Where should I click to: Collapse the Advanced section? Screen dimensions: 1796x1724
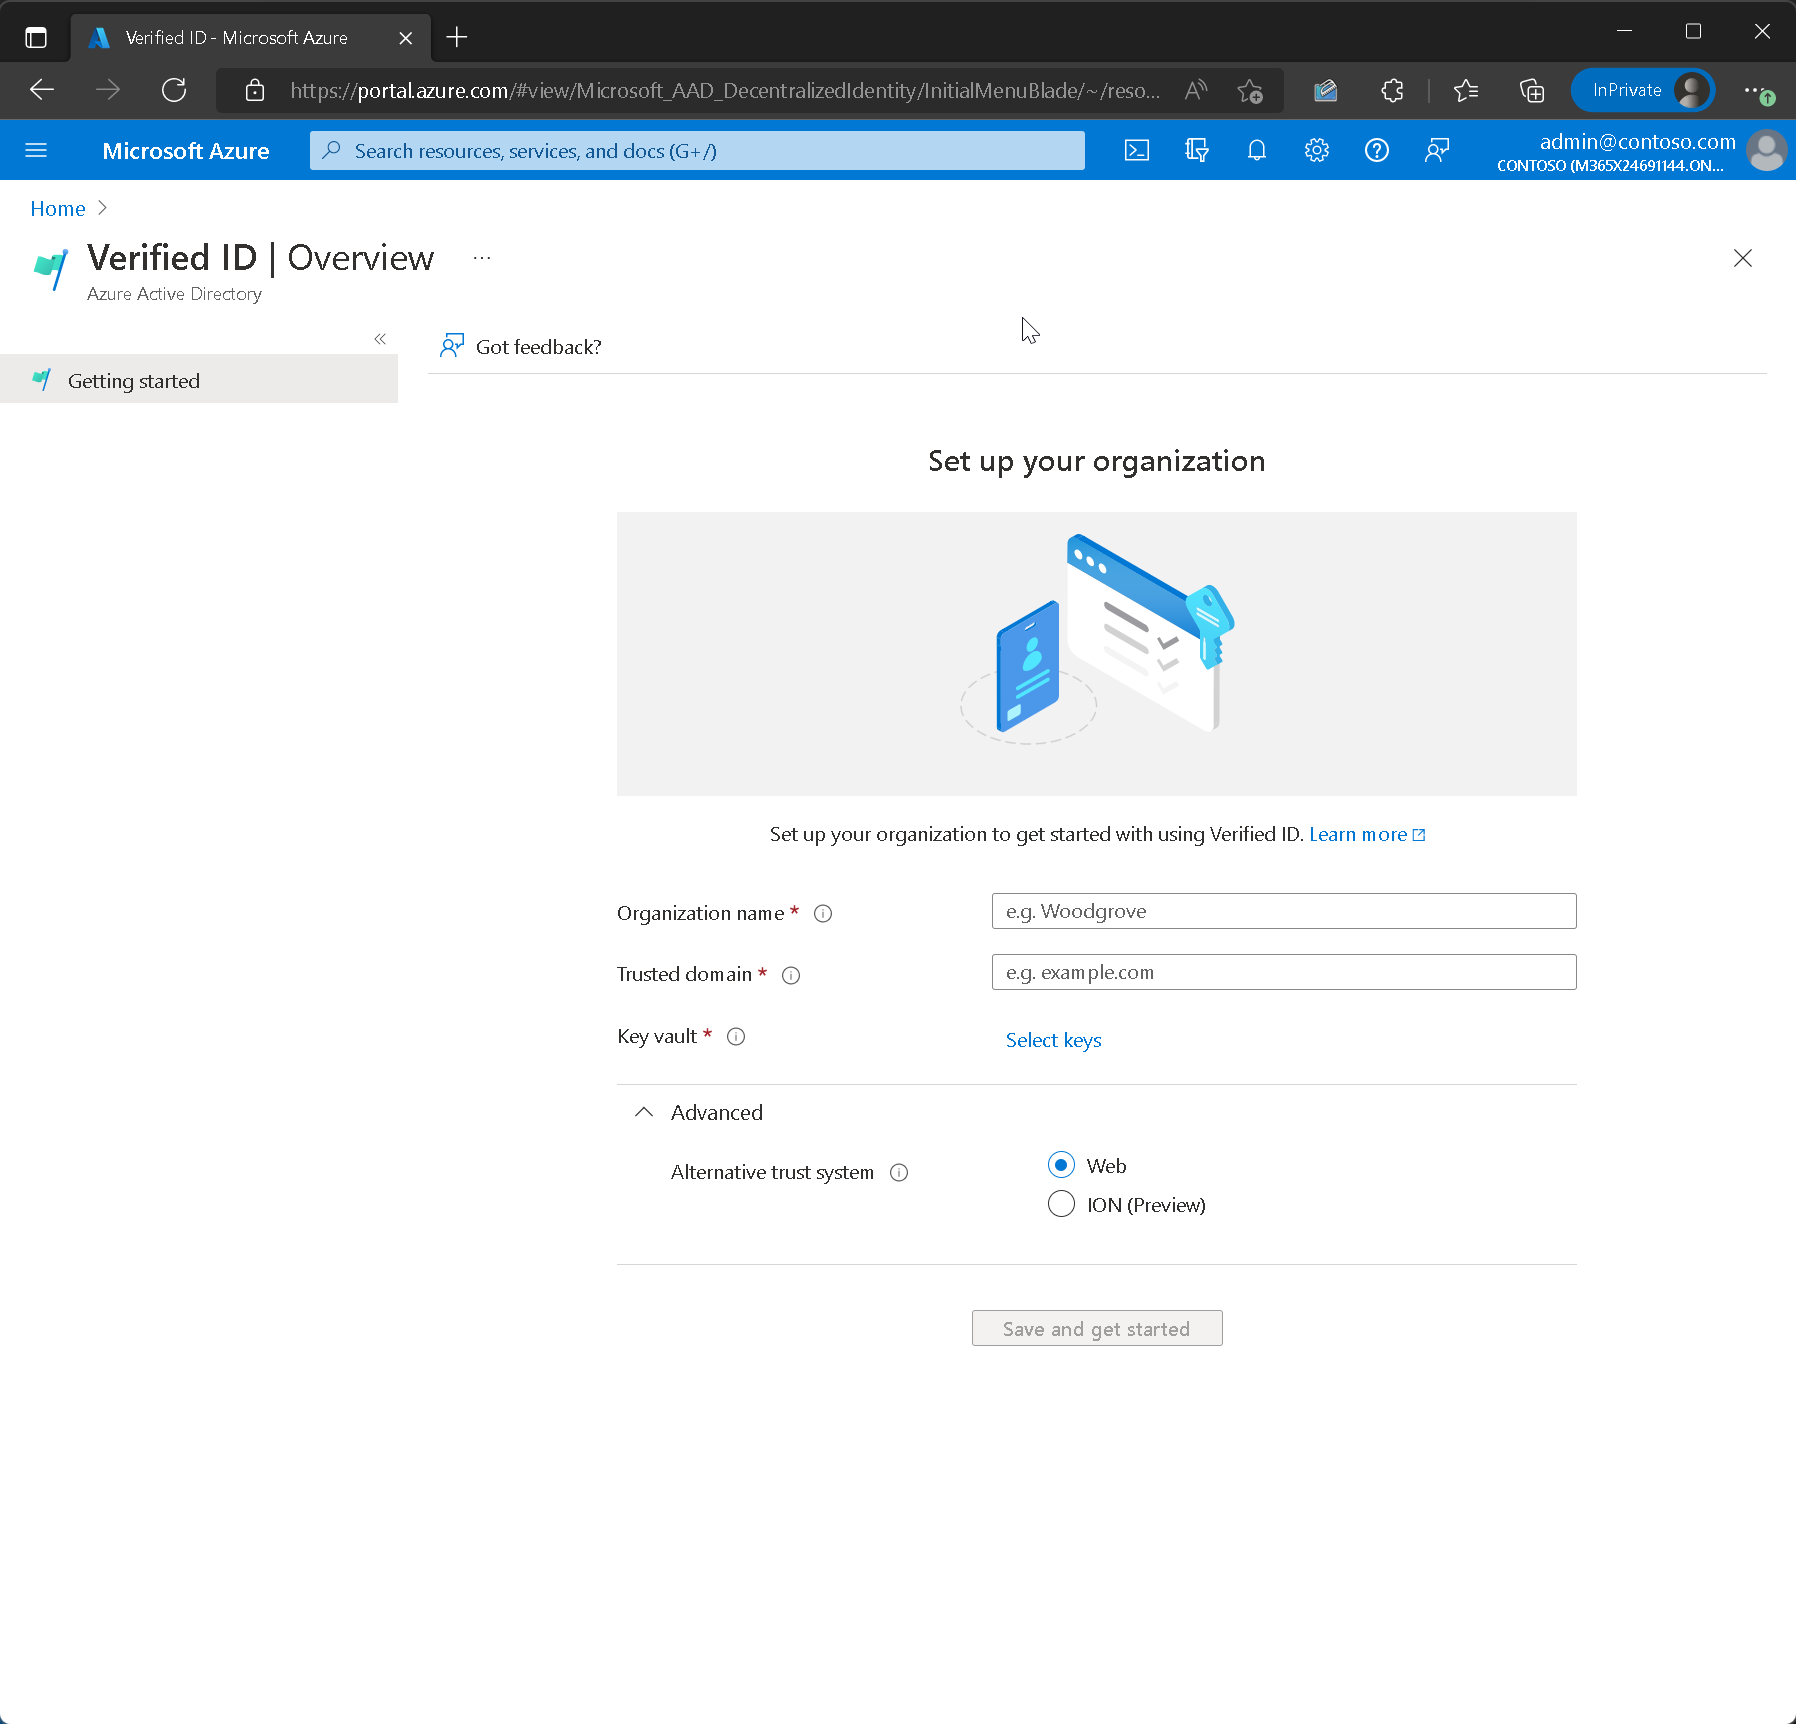[x=644, y=1112]
